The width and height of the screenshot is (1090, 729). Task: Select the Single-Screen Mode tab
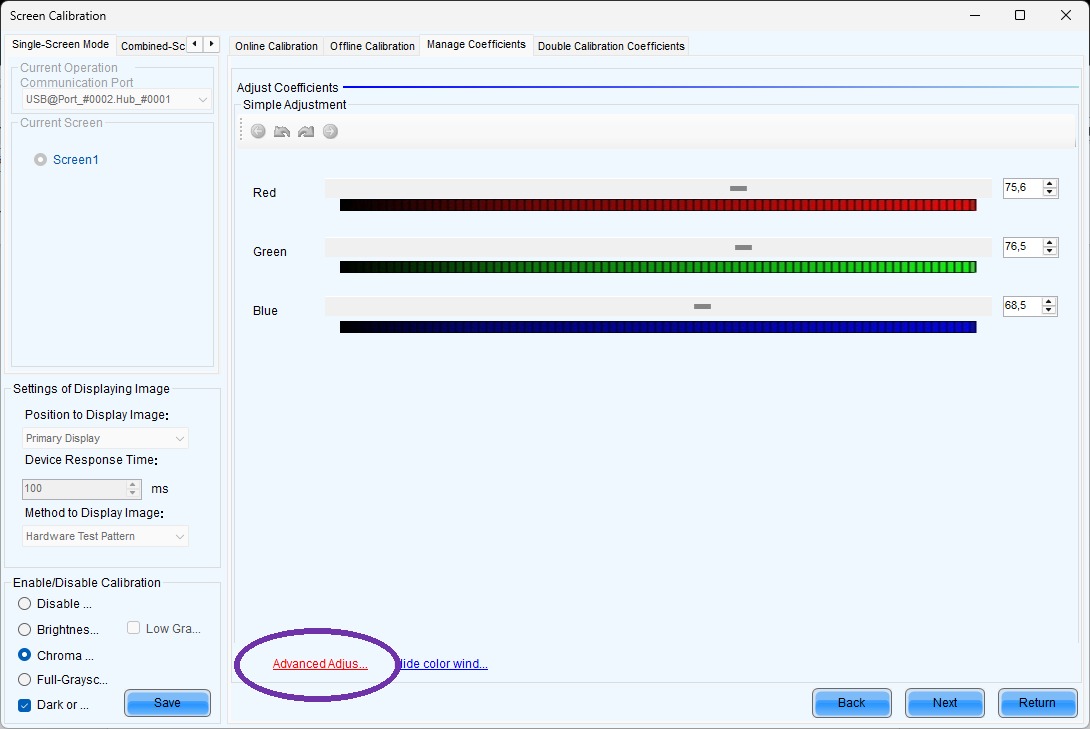[x=60, y=44]
